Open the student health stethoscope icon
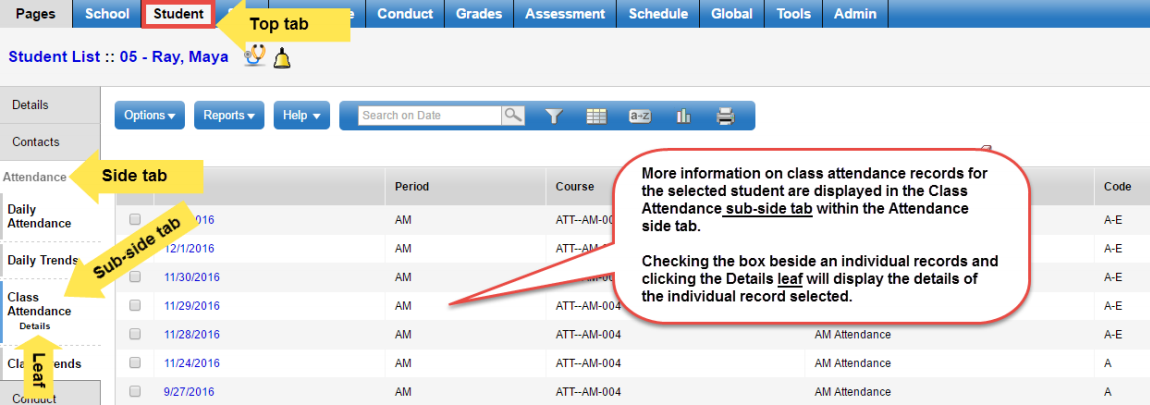 (x=255, y=55)
